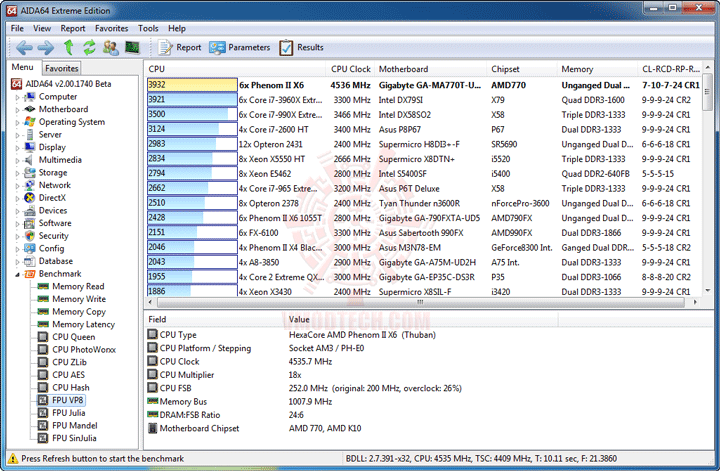Open the Parameters toolbar button
This screenshot has height=471, width=720.
point(240,47)
